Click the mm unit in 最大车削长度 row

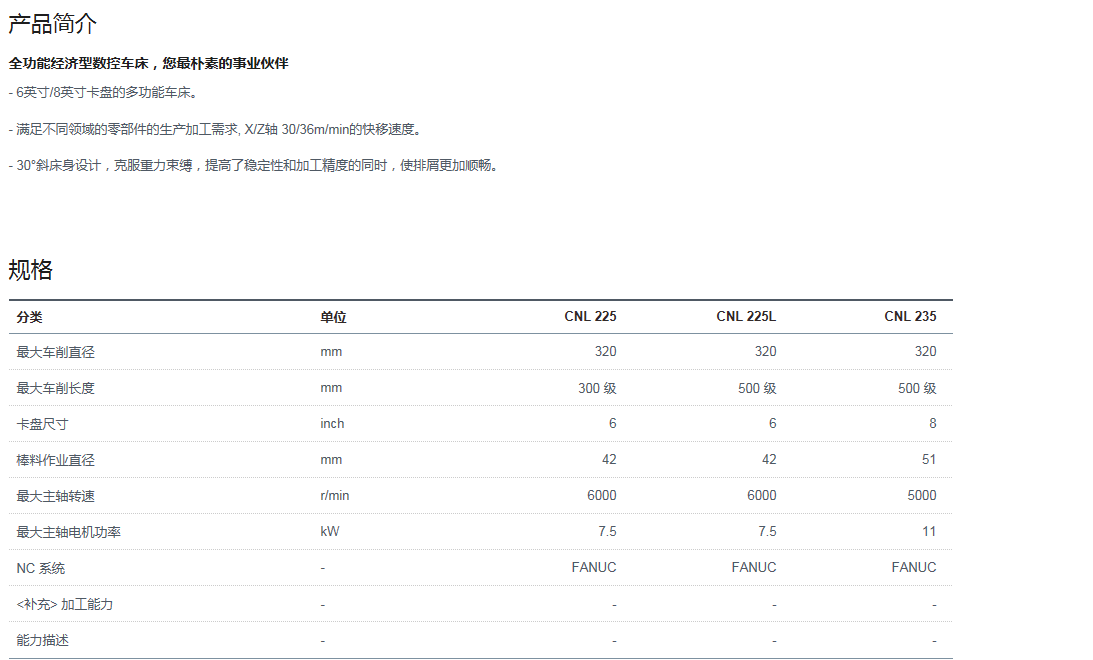[x=331, y=388]
